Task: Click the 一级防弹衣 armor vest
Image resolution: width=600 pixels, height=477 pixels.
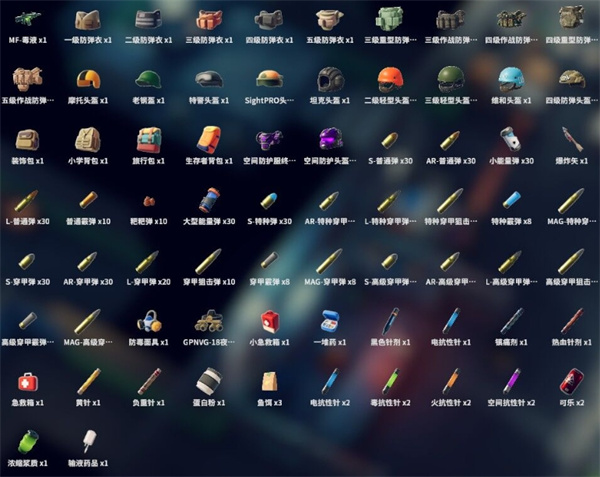Action: 88,20
